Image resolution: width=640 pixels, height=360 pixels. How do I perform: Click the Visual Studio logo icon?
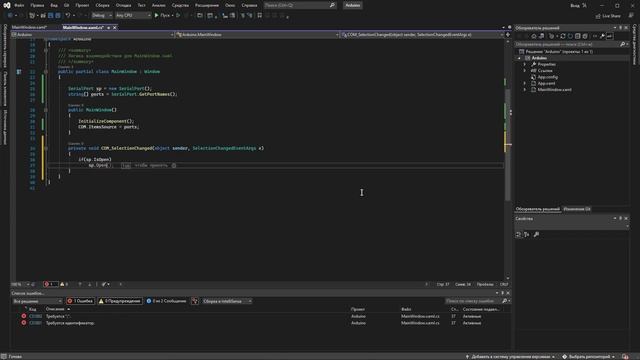[x=7, y=5]
